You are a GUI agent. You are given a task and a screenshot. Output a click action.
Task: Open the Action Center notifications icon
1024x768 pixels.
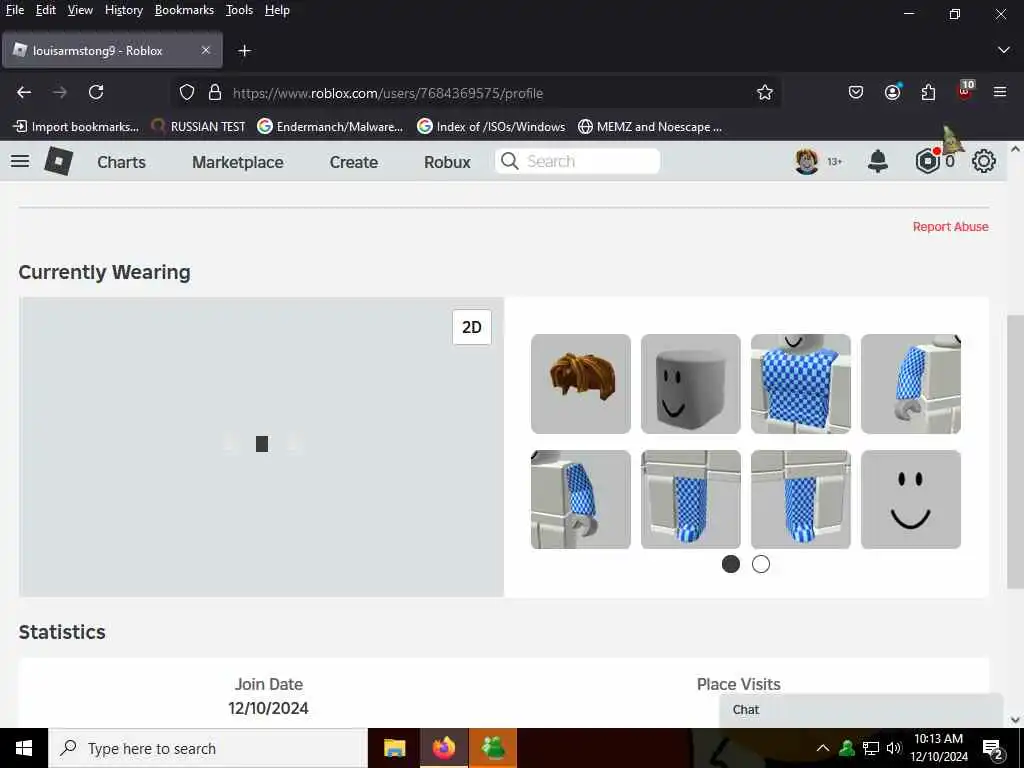(x=993, y=750)
